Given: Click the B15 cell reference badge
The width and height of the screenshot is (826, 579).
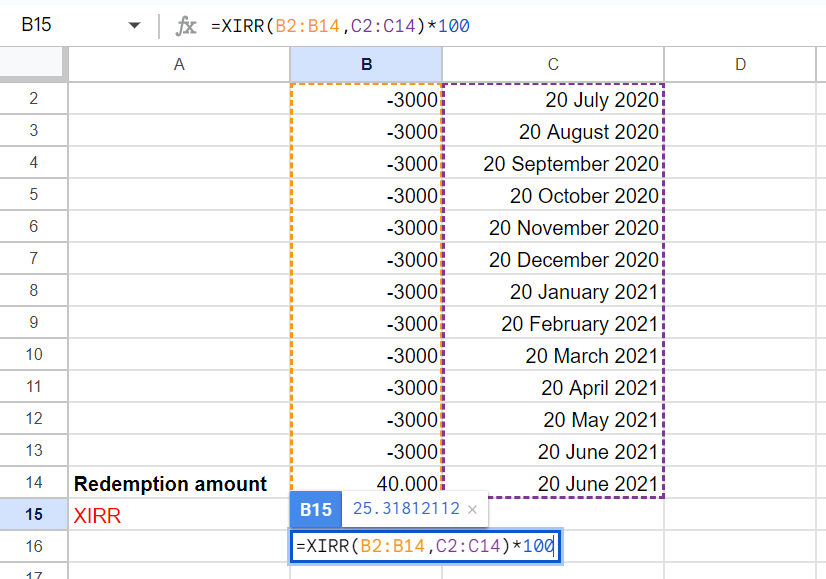Looking at the screenshot, I should pos(315,510).
